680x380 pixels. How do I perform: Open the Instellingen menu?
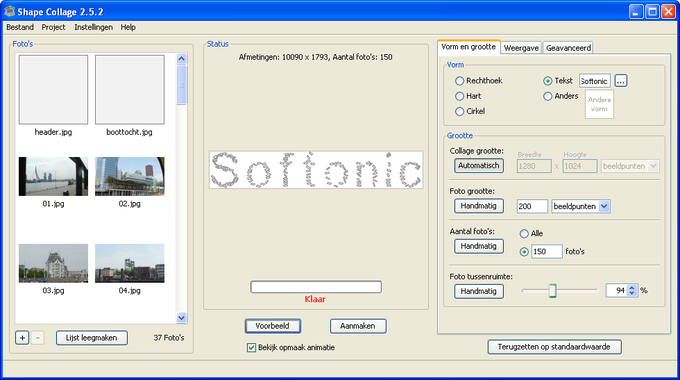coord(93,27)
